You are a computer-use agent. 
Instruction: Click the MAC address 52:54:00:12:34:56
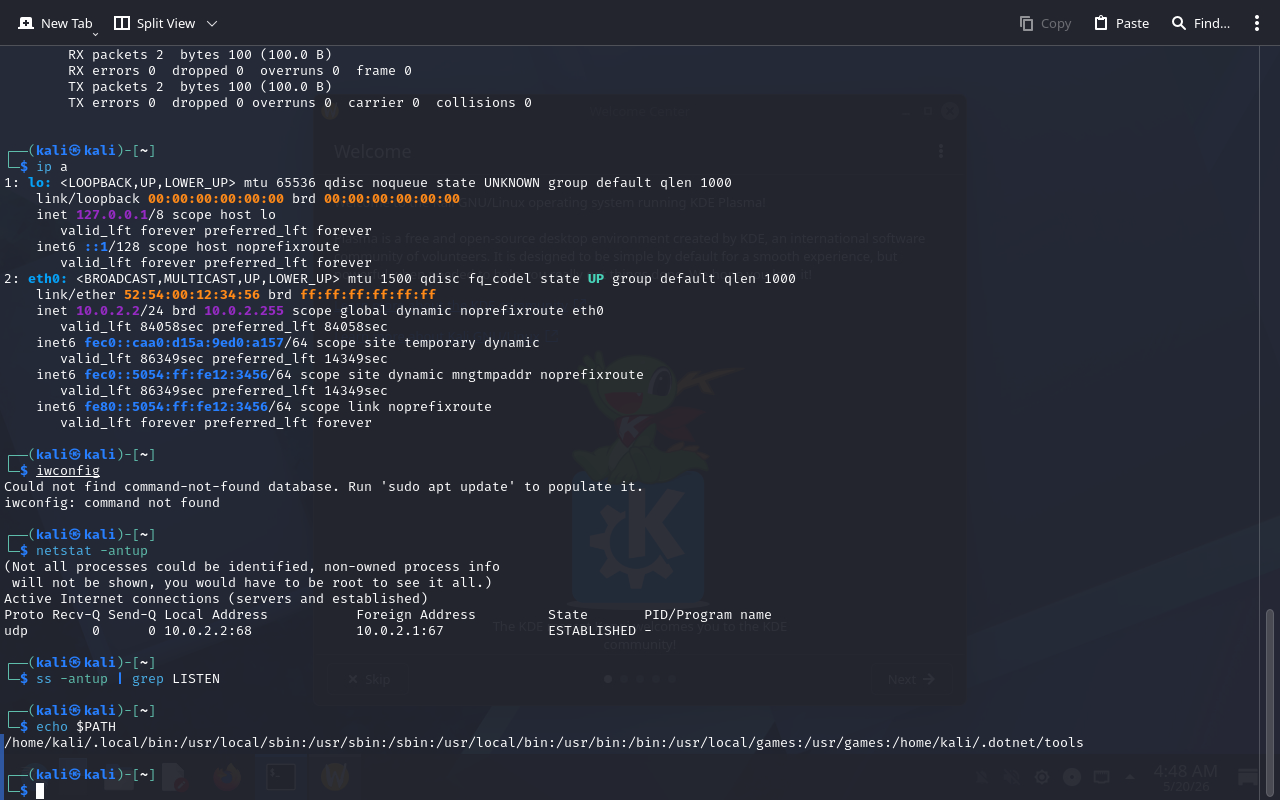tap(192, 294)
